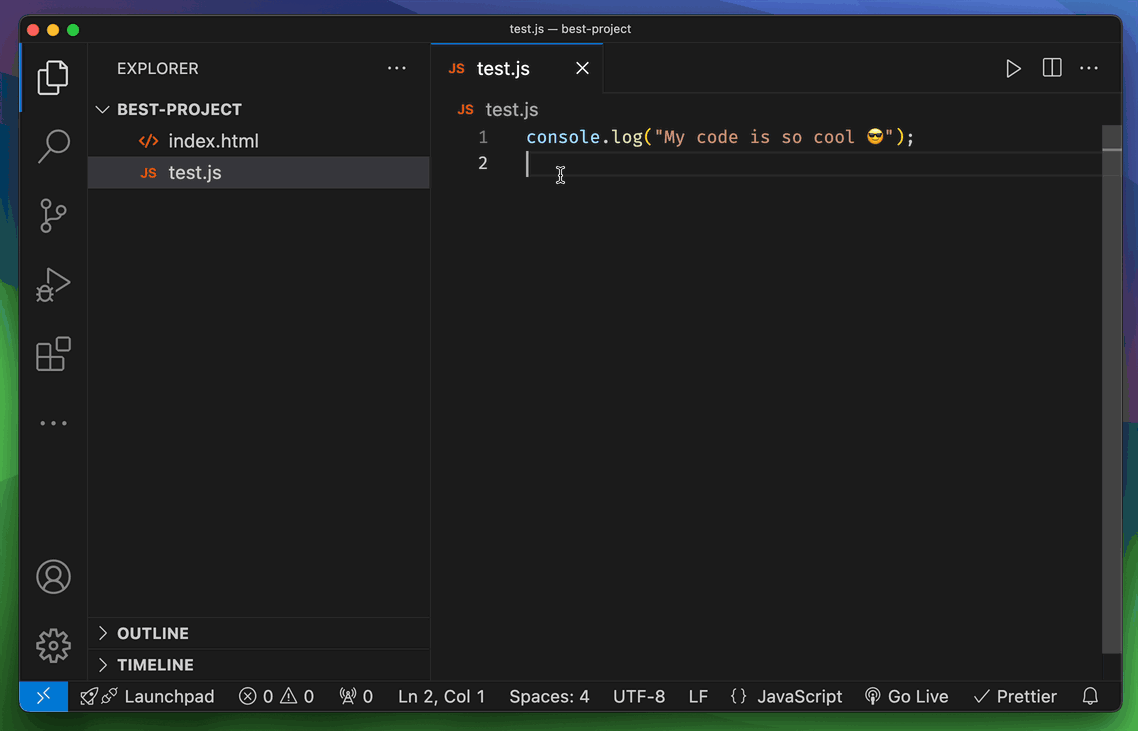Split the editor to the right
The height and width of the screenshot is (731, 1138).
click(1052, 68)
